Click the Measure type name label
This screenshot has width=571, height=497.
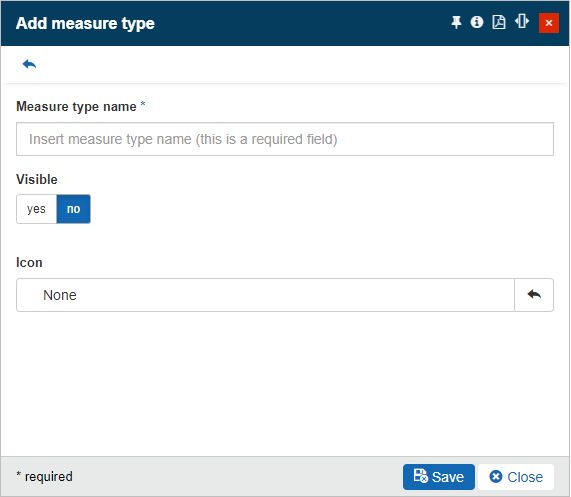tap(76, 107)
